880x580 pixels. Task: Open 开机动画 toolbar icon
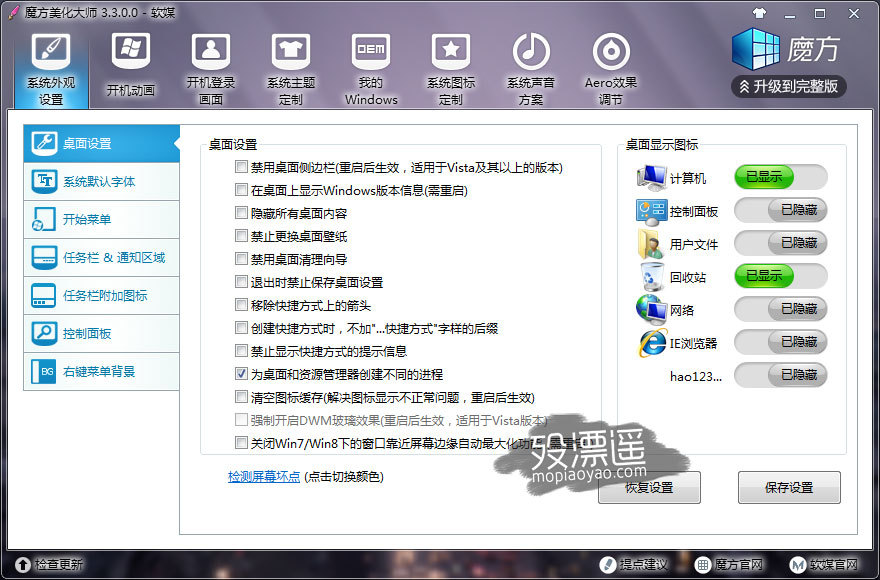pos(131,51)
